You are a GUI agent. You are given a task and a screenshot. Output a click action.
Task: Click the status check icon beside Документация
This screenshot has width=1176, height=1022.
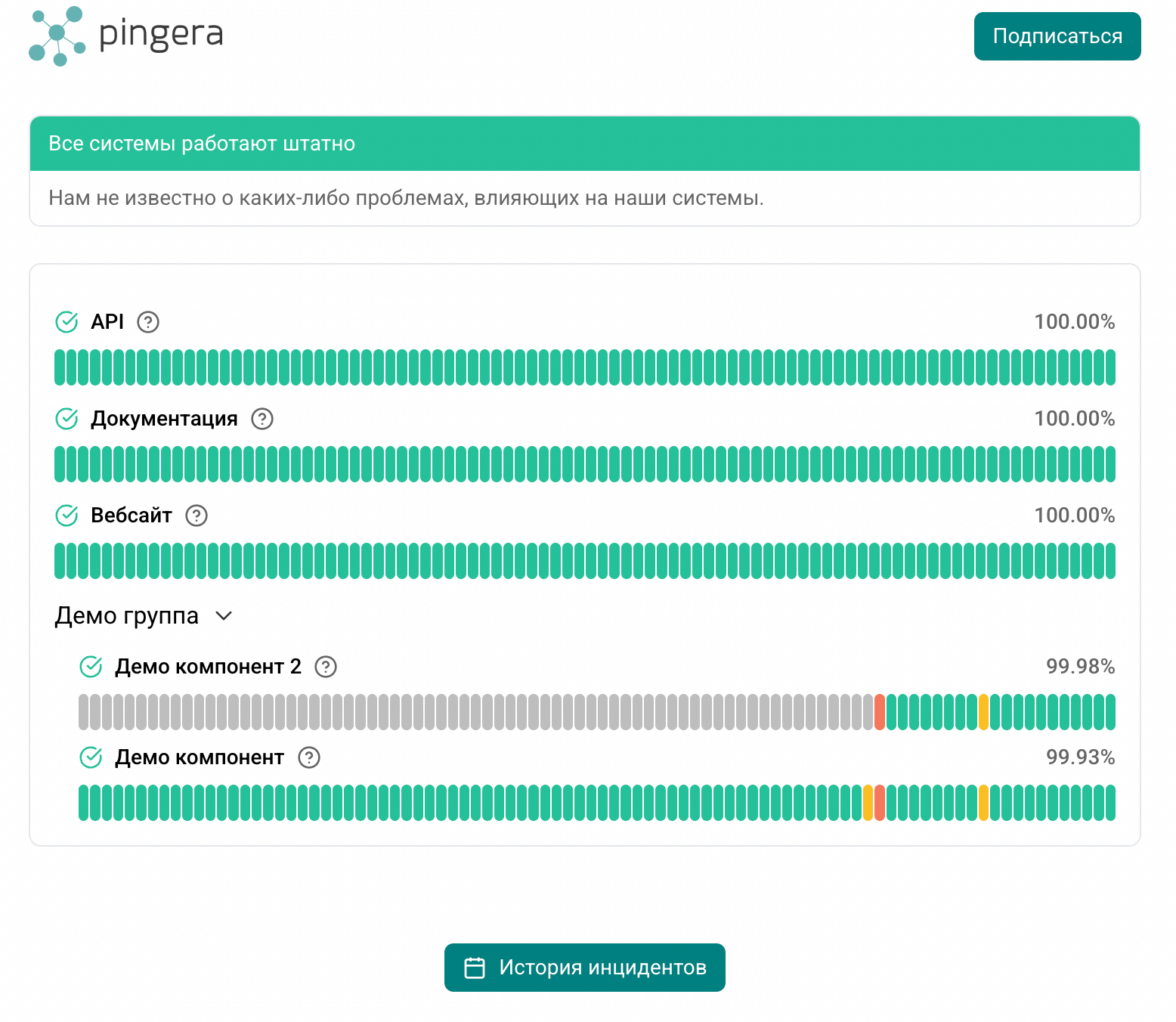coord(67,419)
